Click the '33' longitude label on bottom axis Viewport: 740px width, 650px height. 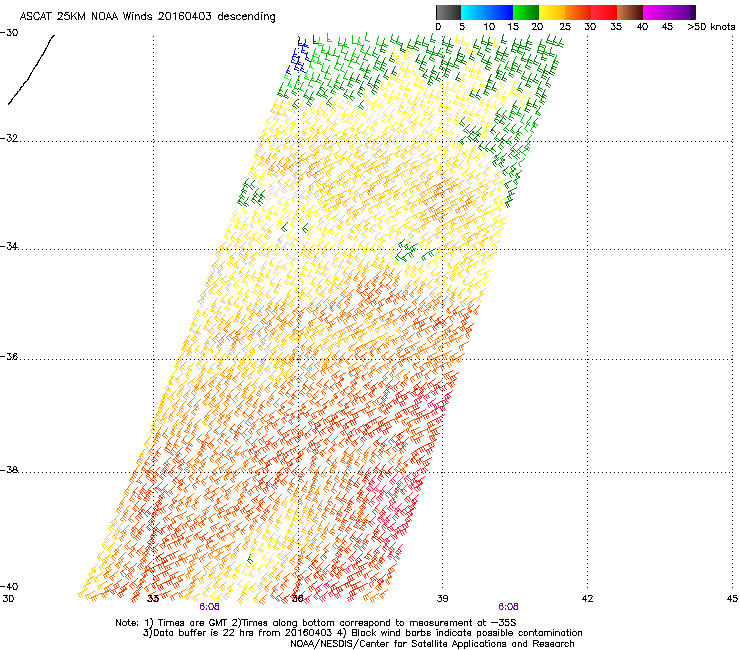[153, 599]
